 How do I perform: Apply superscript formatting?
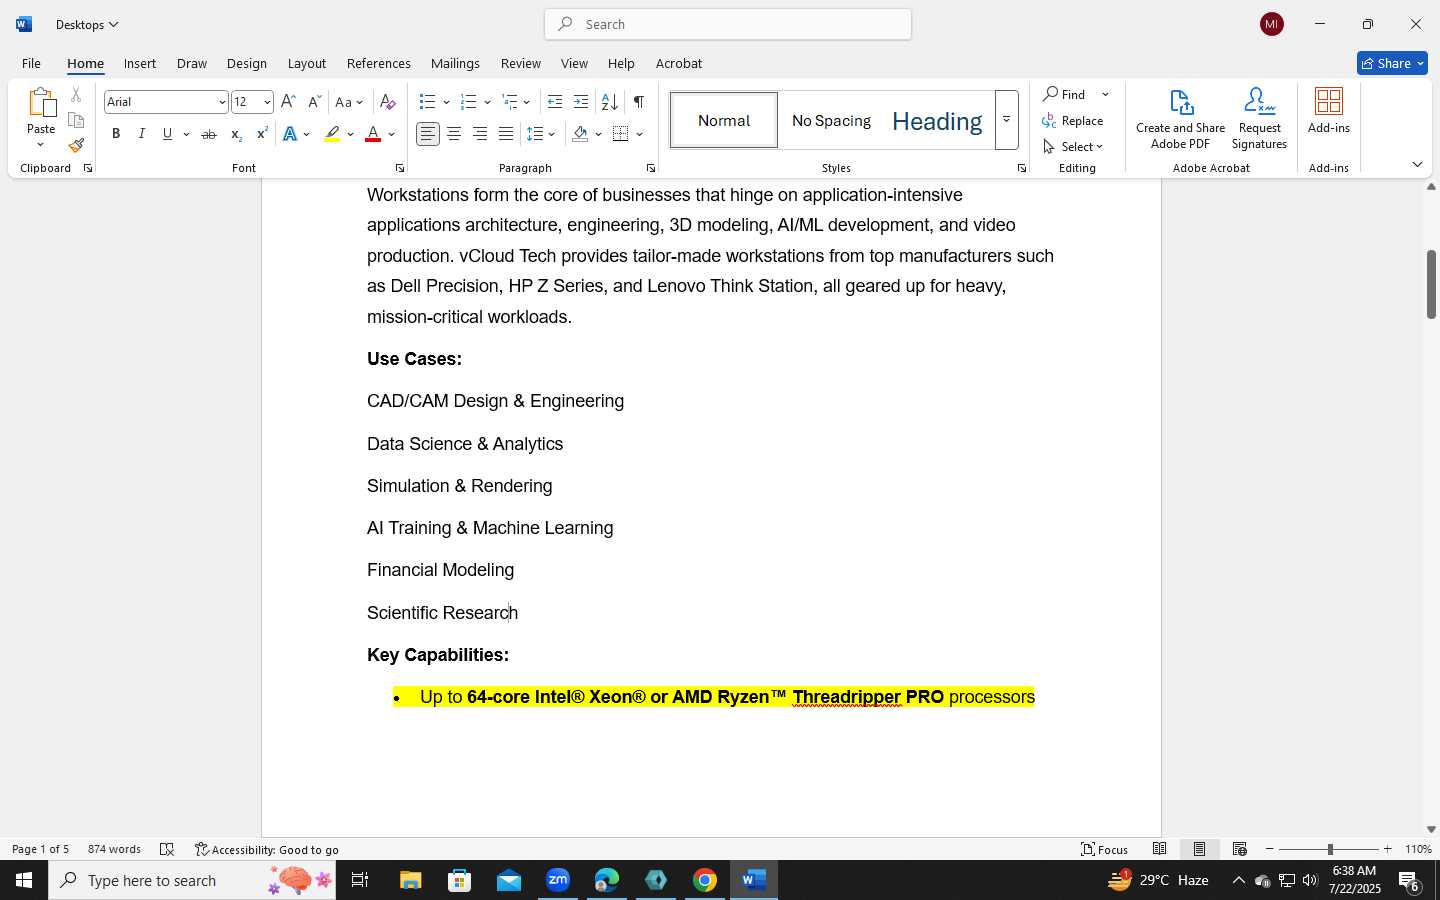(x=261, y=134)
